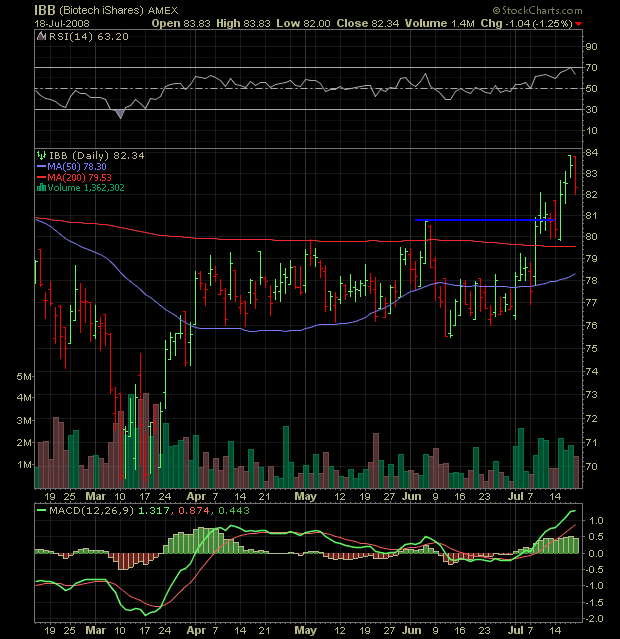Click the 4M volume scale label

[24, 397]
